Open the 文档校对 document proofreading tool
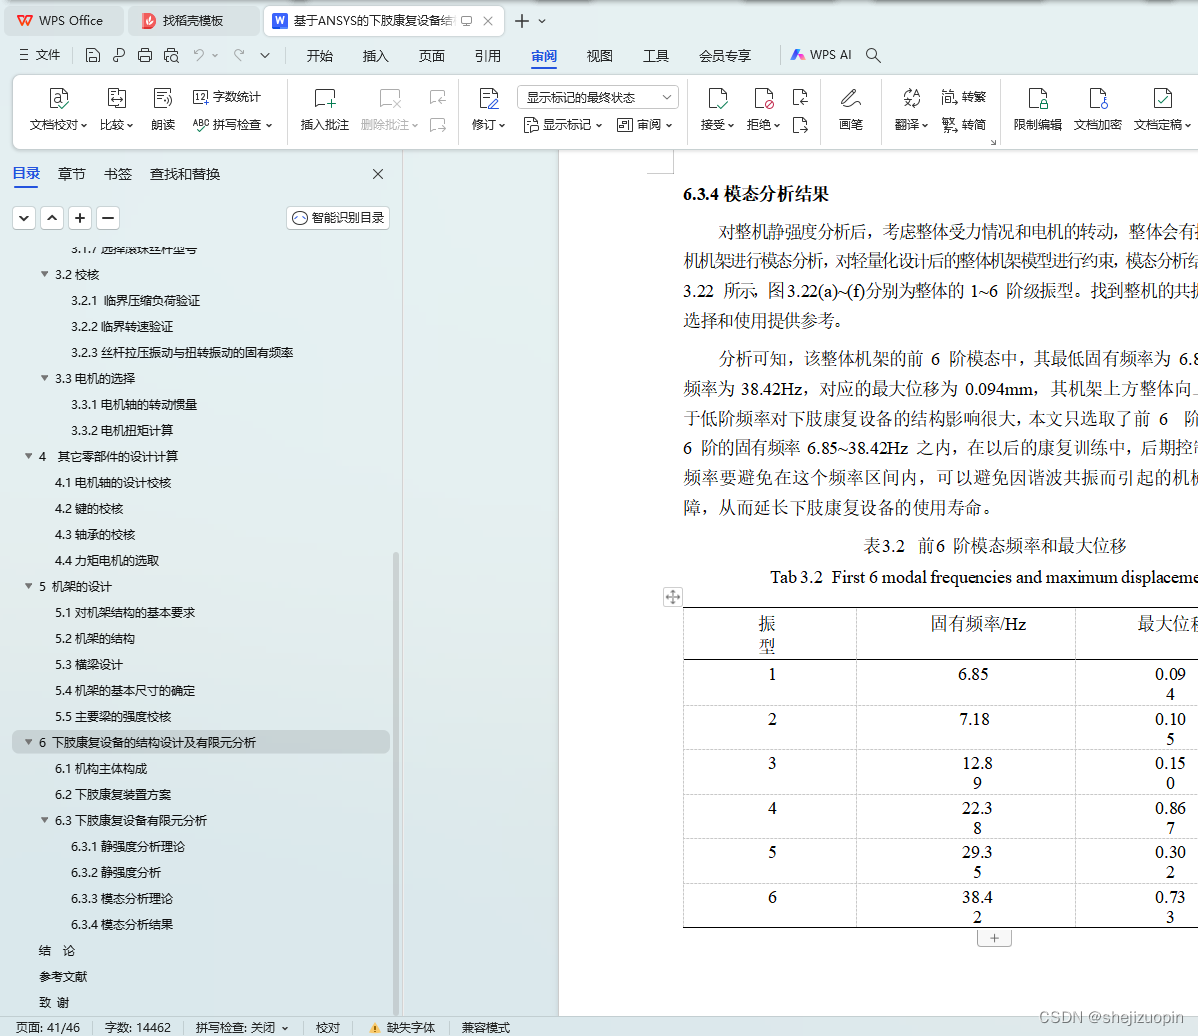This screenshot has height=1036, width=1198. (58, 109)
